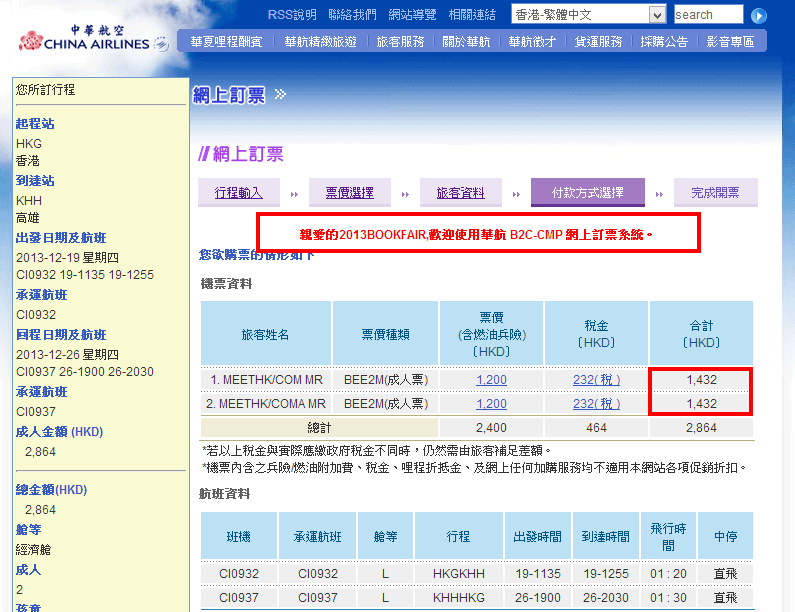Open the RSS說明 link

pyautogui.click(x=292, y=15)
